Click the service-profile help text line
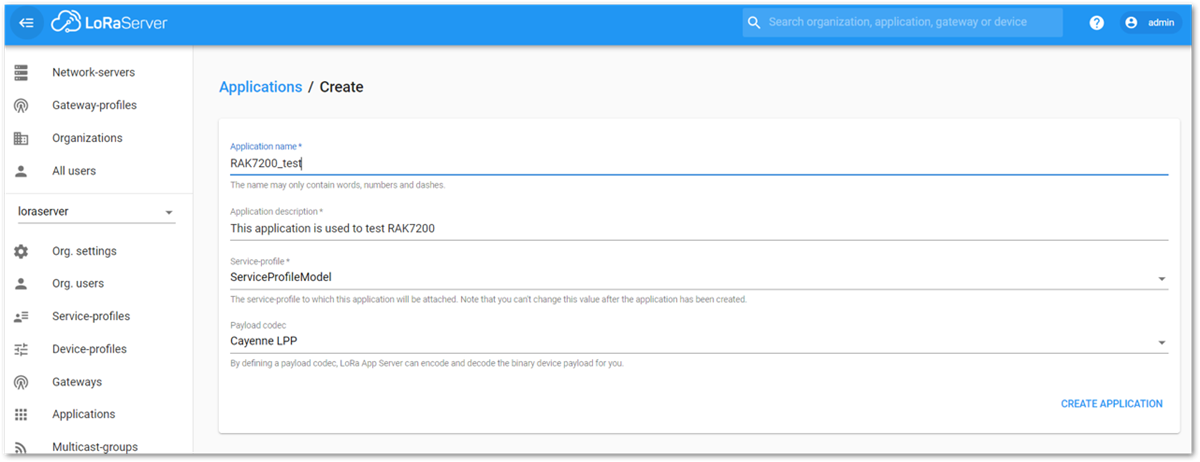1200x462 pixels. (488, 299)
